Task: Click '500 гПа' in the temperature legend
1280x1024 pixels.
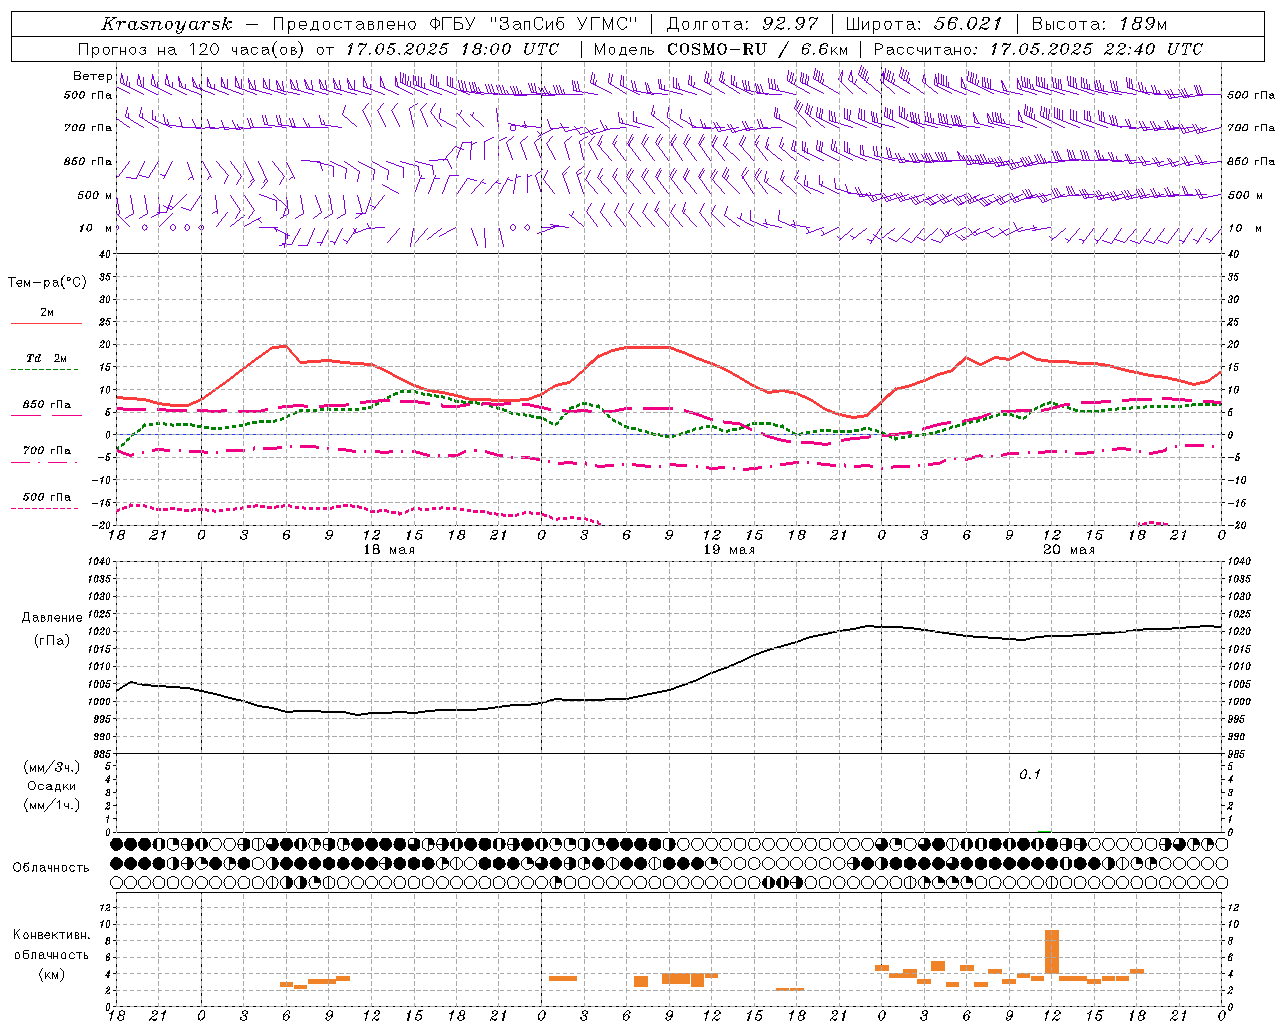Action: point(47,497)
